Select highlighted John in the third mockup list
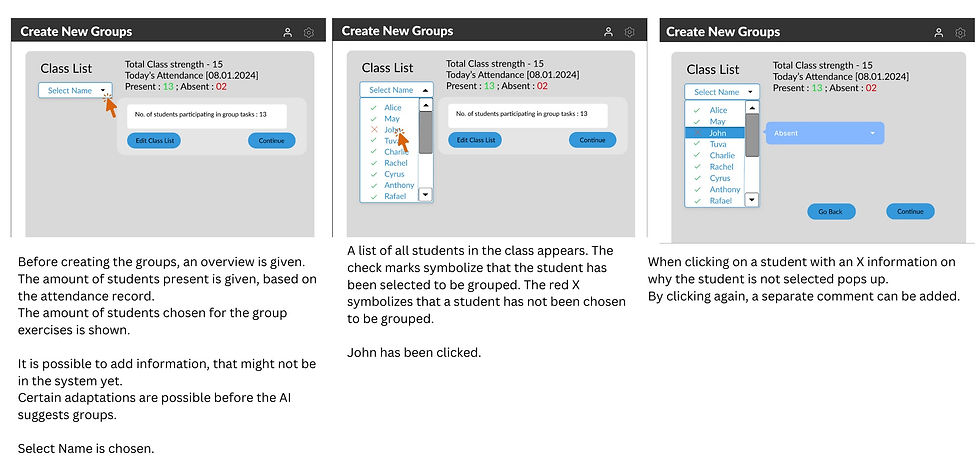 pos(715,133)
